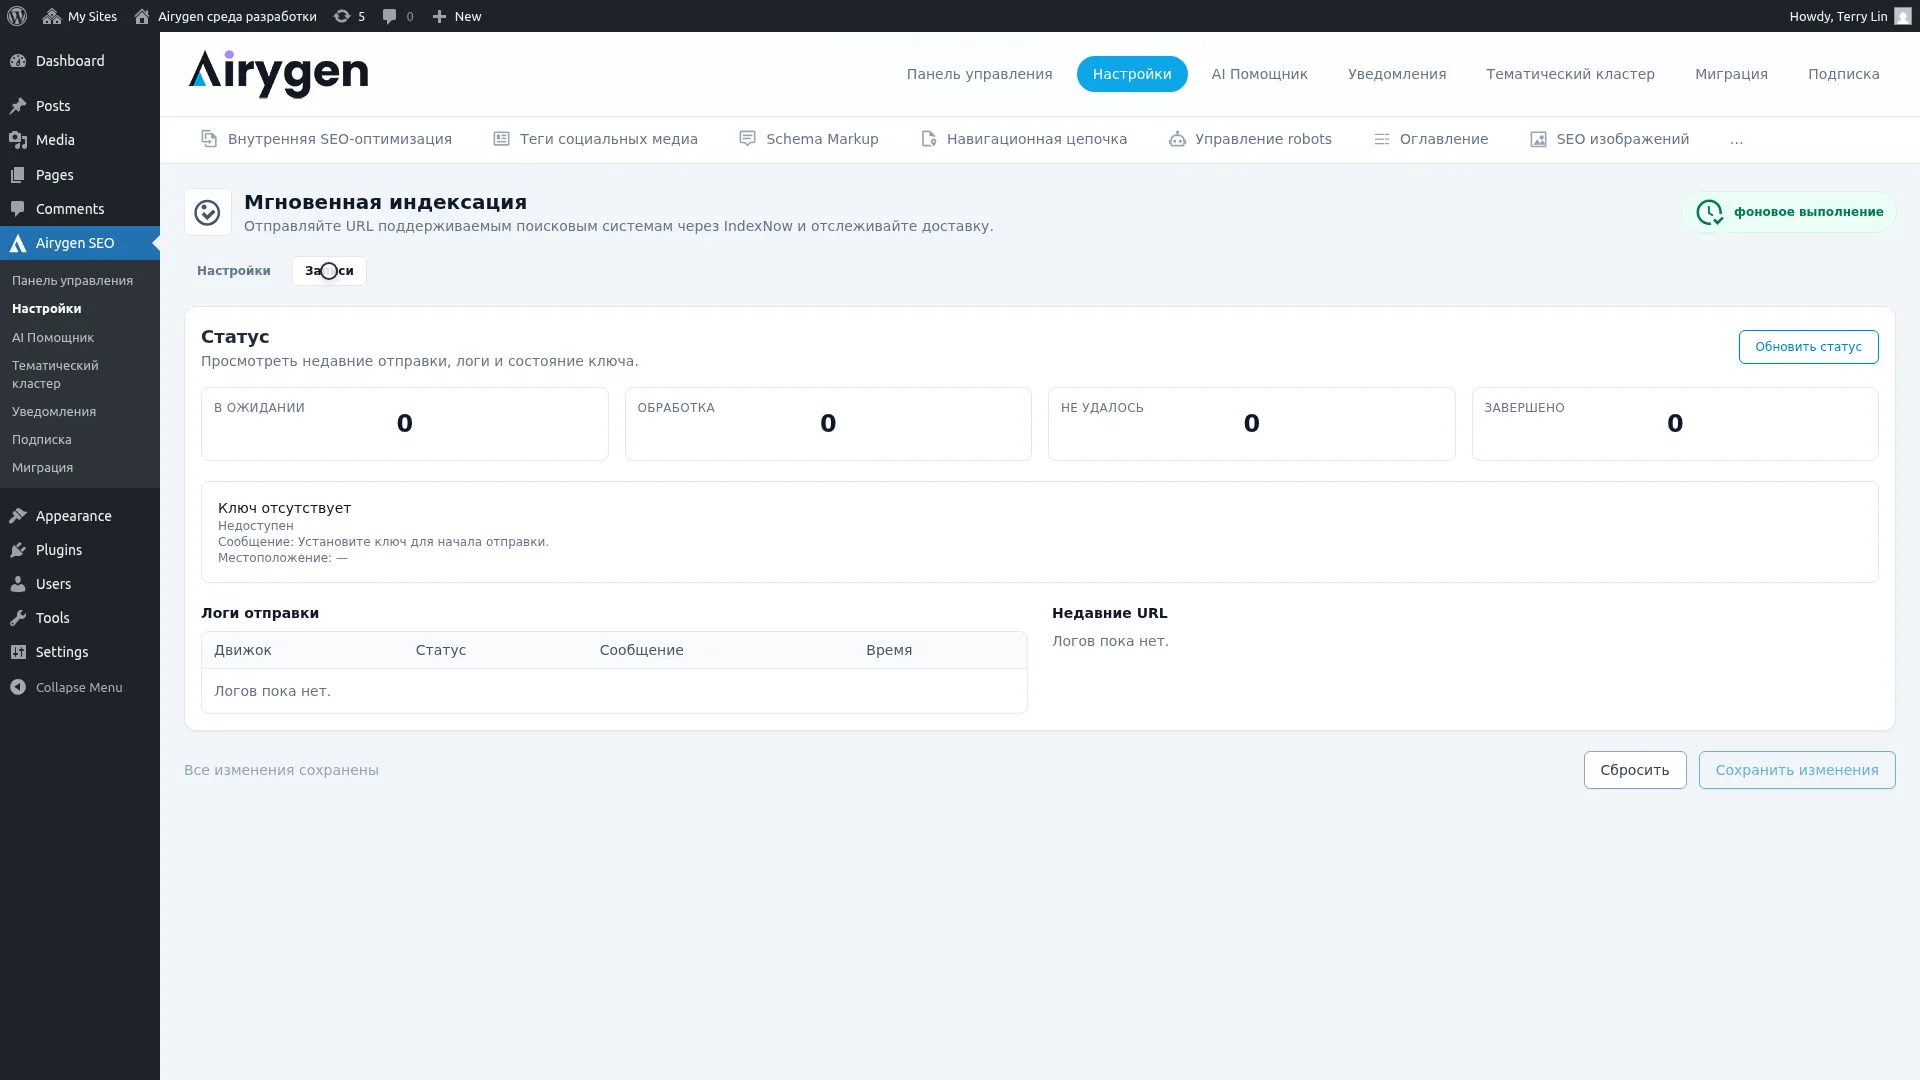This screenshot has height=1080, width=1920.
Task: Click the user avatar in admin bar
Action: pos(1902,16)
